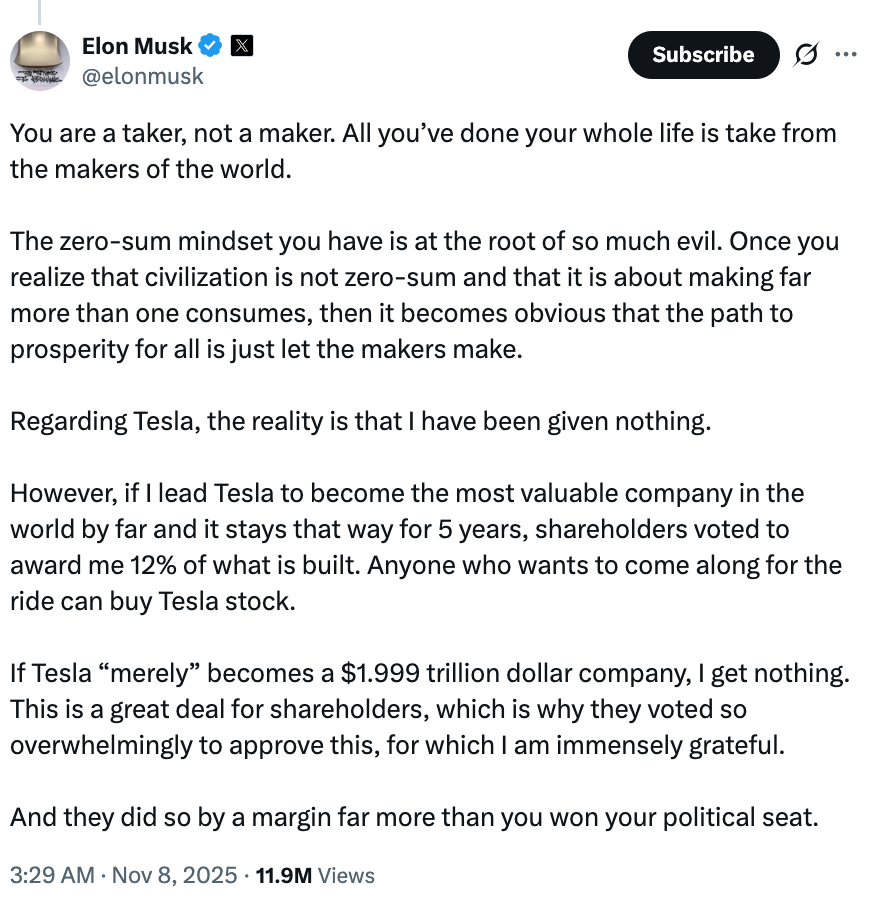This screenshot has width=882, height=910.
Task: Open the @elonmusk handle link
Action: coord(142,75)
